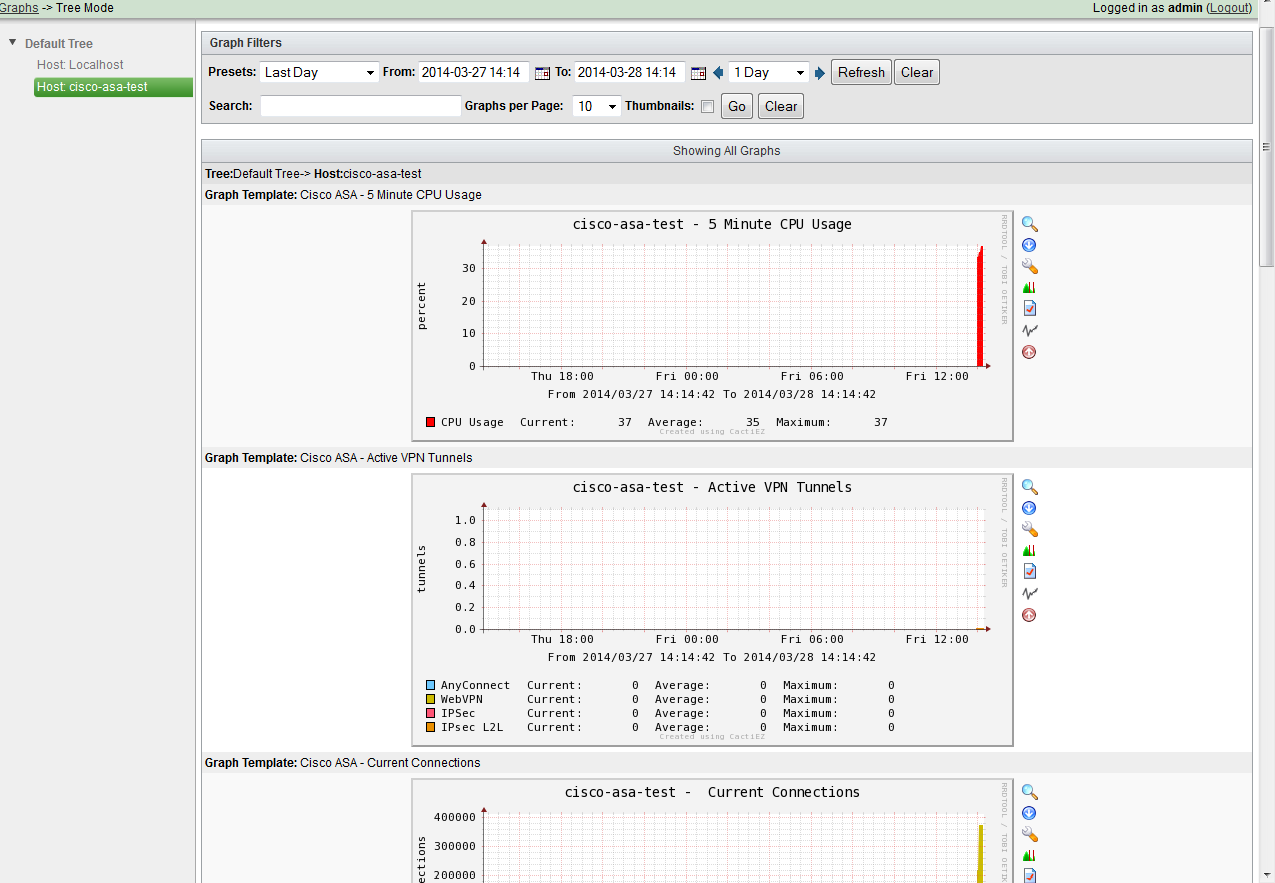Select Host: Localhost in the tree
Screen dimensions: 1275x883
pos(80,65)
